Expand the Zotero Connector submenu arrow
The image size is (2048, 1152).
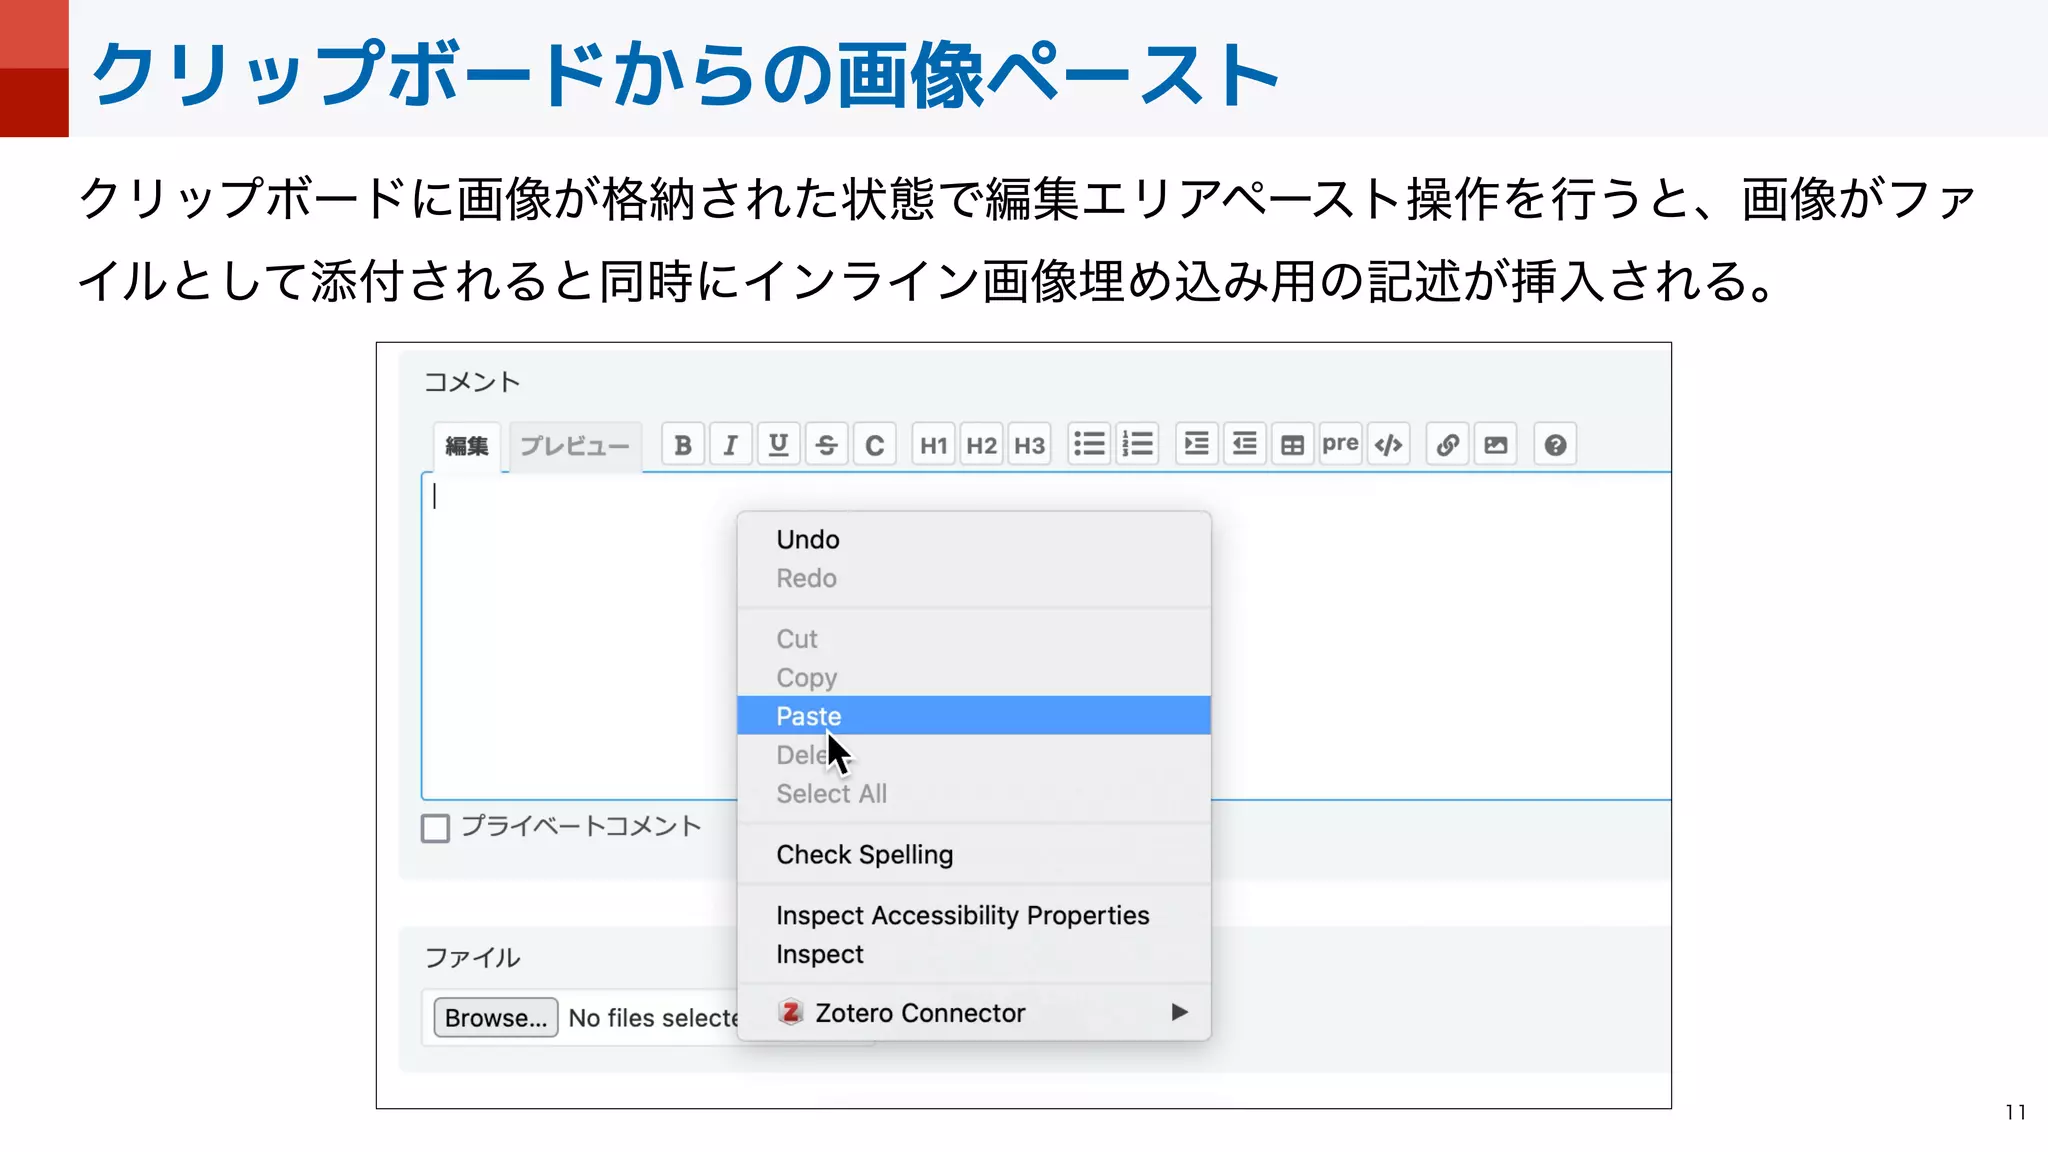tap(1180, 1012)
